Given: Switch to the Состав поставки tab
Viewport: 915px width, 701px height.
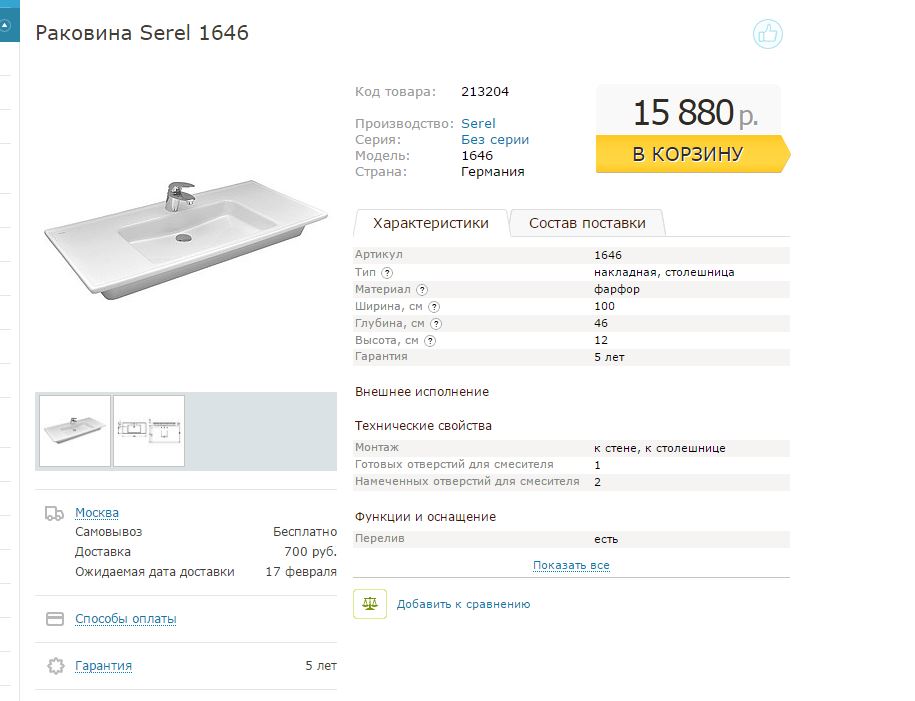Looking at the screenshot, I should [587, 223].
